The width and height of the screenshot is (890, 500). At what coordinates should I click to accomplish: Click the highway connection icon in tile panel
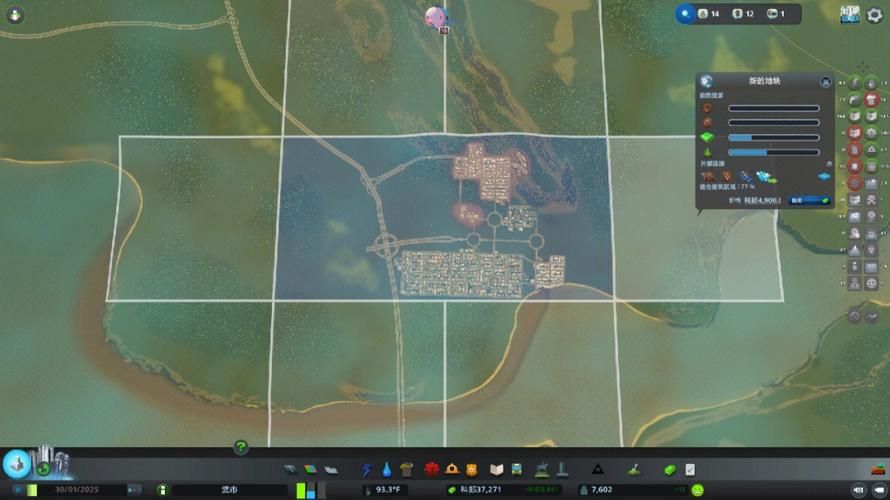click(707, 177)
